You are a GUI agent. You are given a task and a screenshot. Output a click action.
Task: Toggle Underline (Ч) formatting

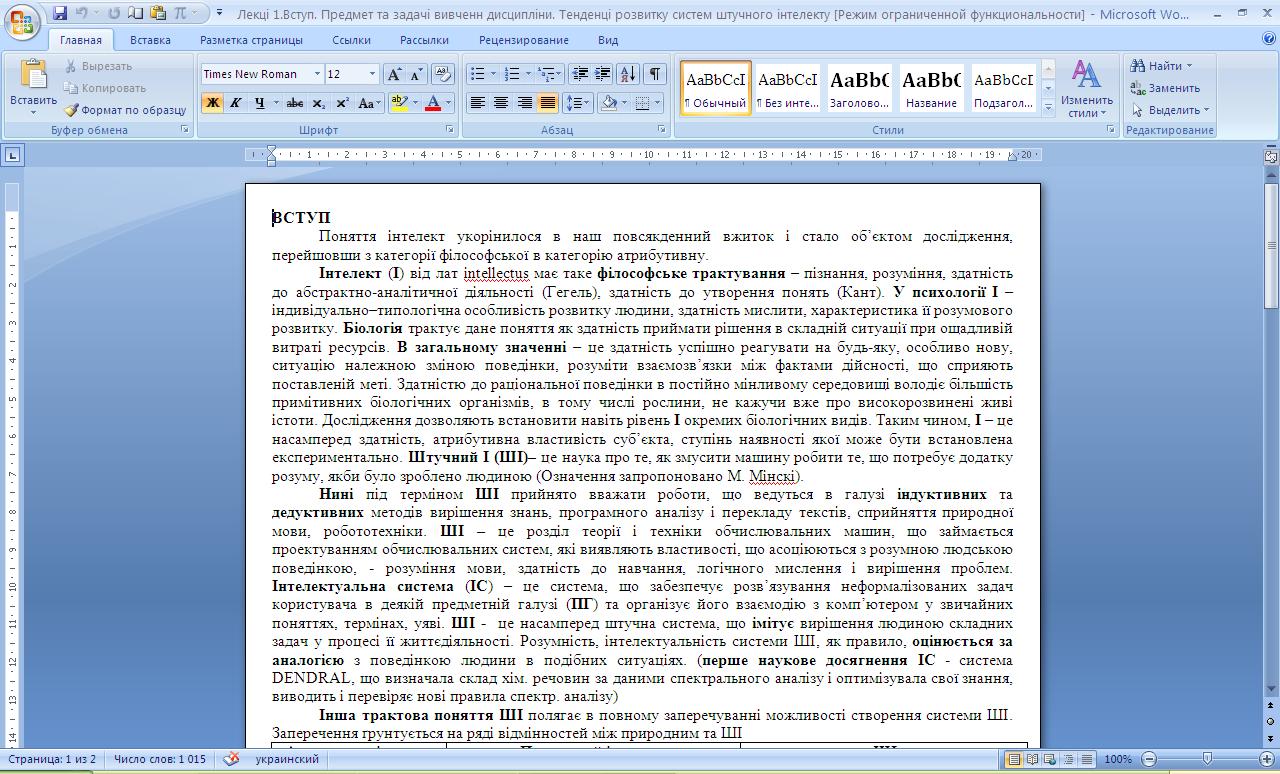tap(259, 103)
